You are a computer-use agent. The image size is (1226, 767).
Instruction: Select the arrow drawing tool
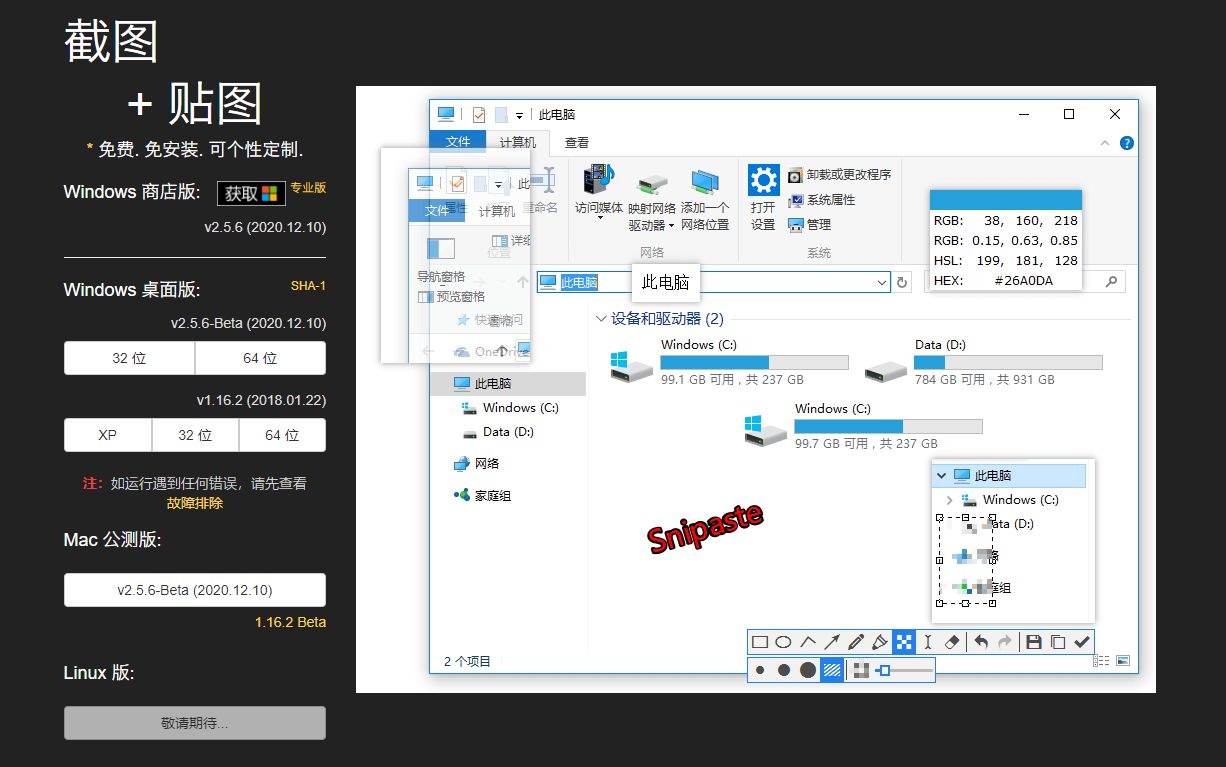[x=832, y=642]
